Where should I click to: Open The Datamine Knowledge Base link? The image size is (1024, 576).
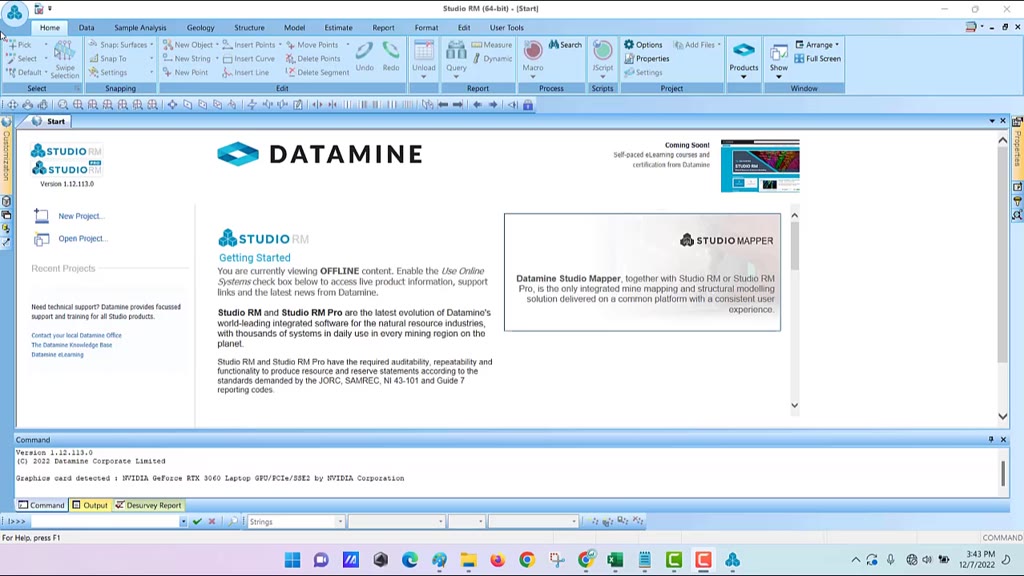72,345
